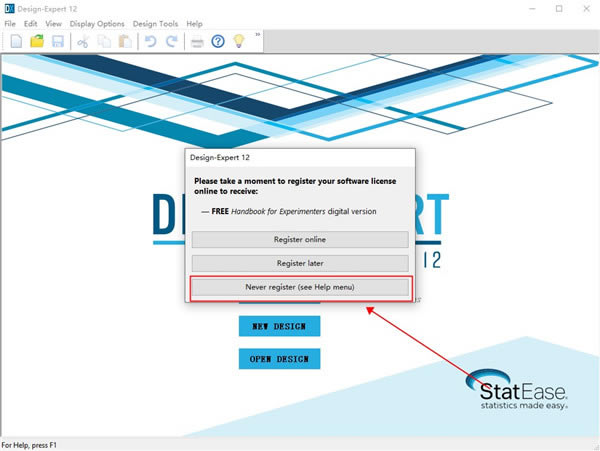Select Never register (see Help menu)
The height and width of the screenshot is (451, 600).
[x=300, y=287]
